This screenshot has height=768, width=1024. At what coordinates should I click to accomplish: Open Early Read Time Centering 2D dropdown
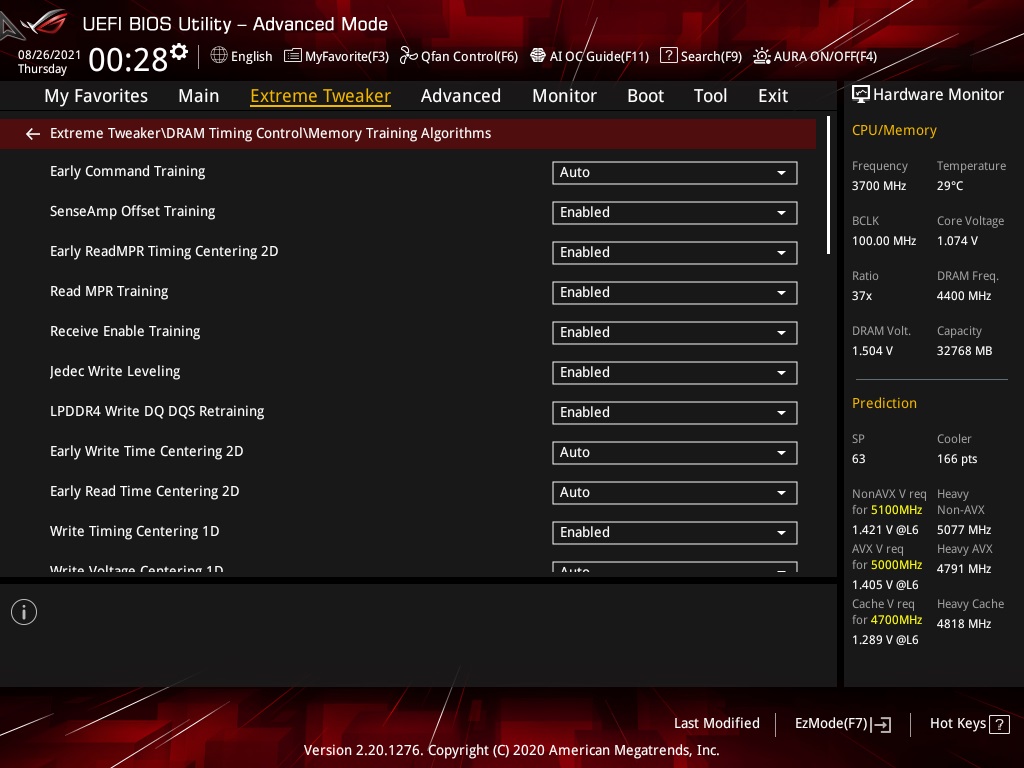[x=675, y=492]
